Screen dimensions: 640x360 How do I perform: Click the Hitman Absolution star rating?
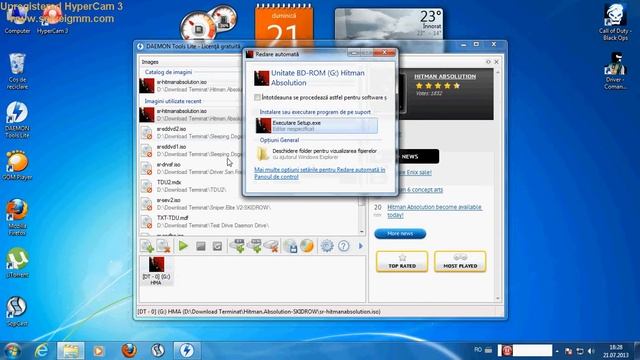(x=438, y=86)
